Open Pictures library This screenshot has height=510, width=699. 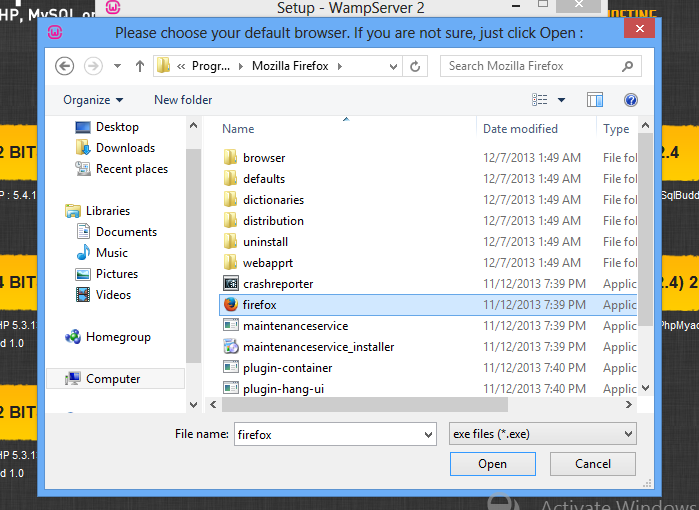107,274
